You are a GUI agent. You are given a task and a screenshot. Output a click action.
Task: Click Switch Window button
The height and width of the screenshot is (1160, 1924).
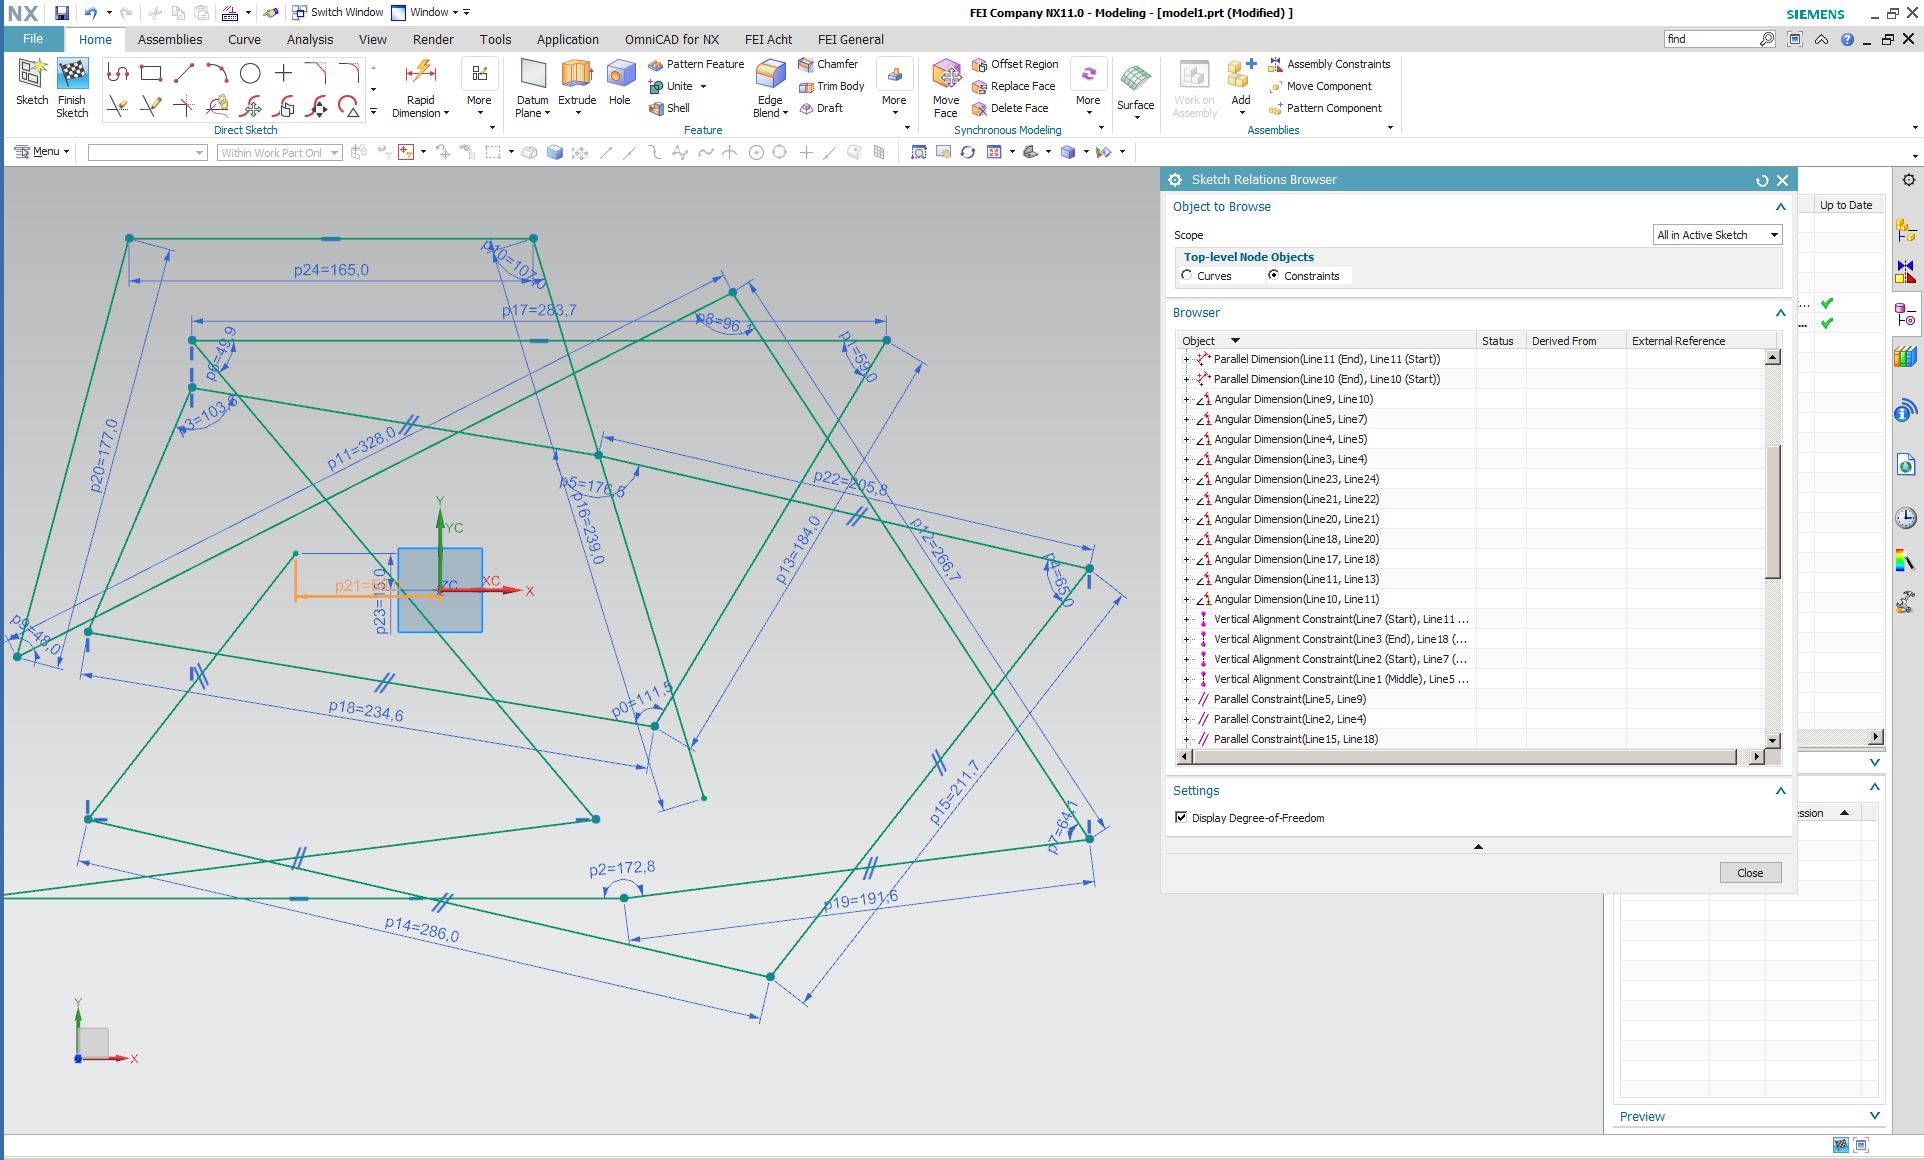[338, 12]
